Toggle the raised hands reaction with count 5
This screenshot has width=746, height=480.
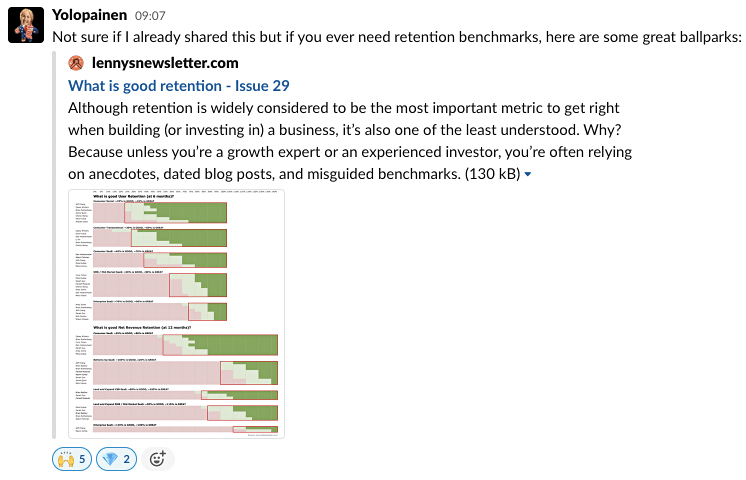click(72, 459)
